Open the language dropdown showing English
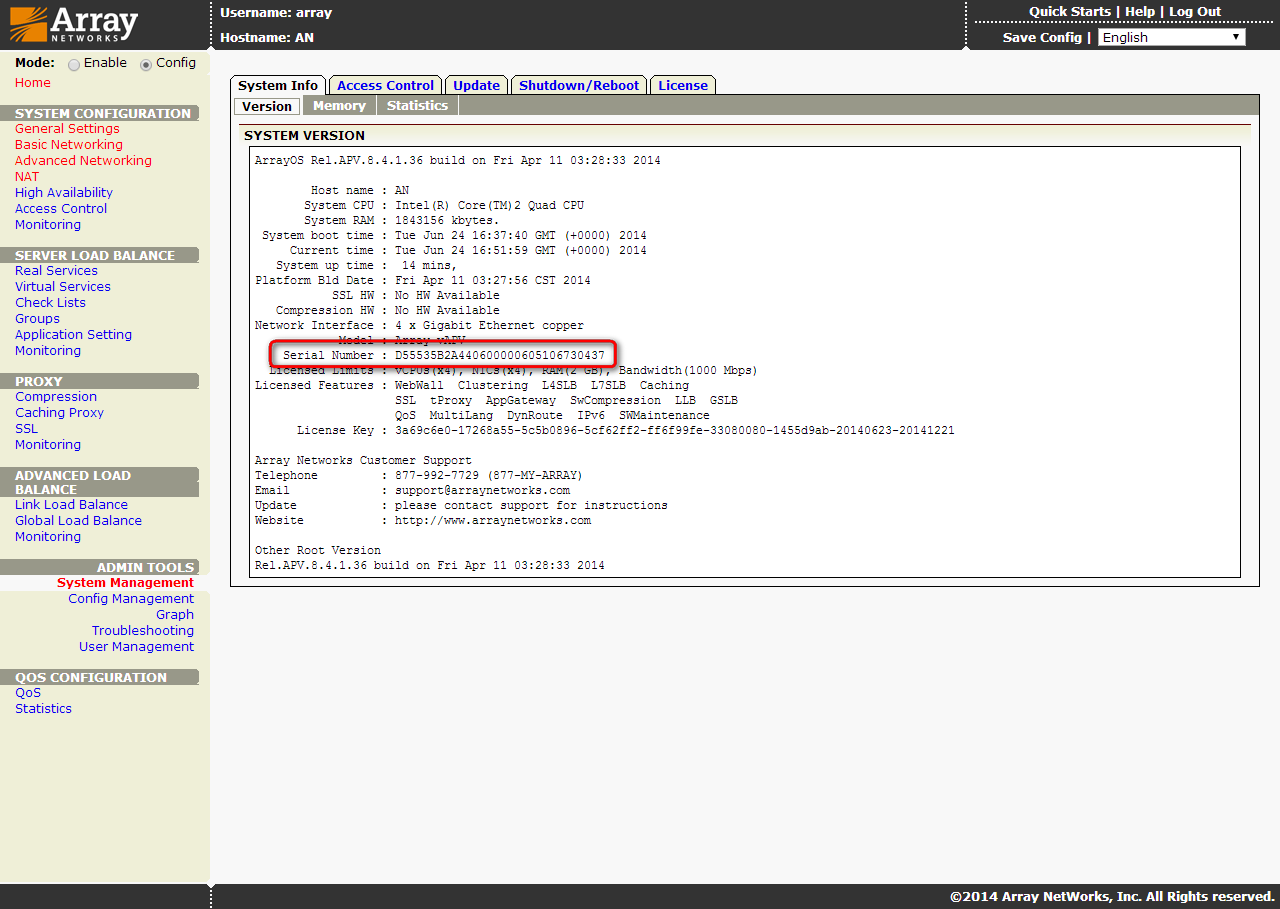 [1171, 37]
